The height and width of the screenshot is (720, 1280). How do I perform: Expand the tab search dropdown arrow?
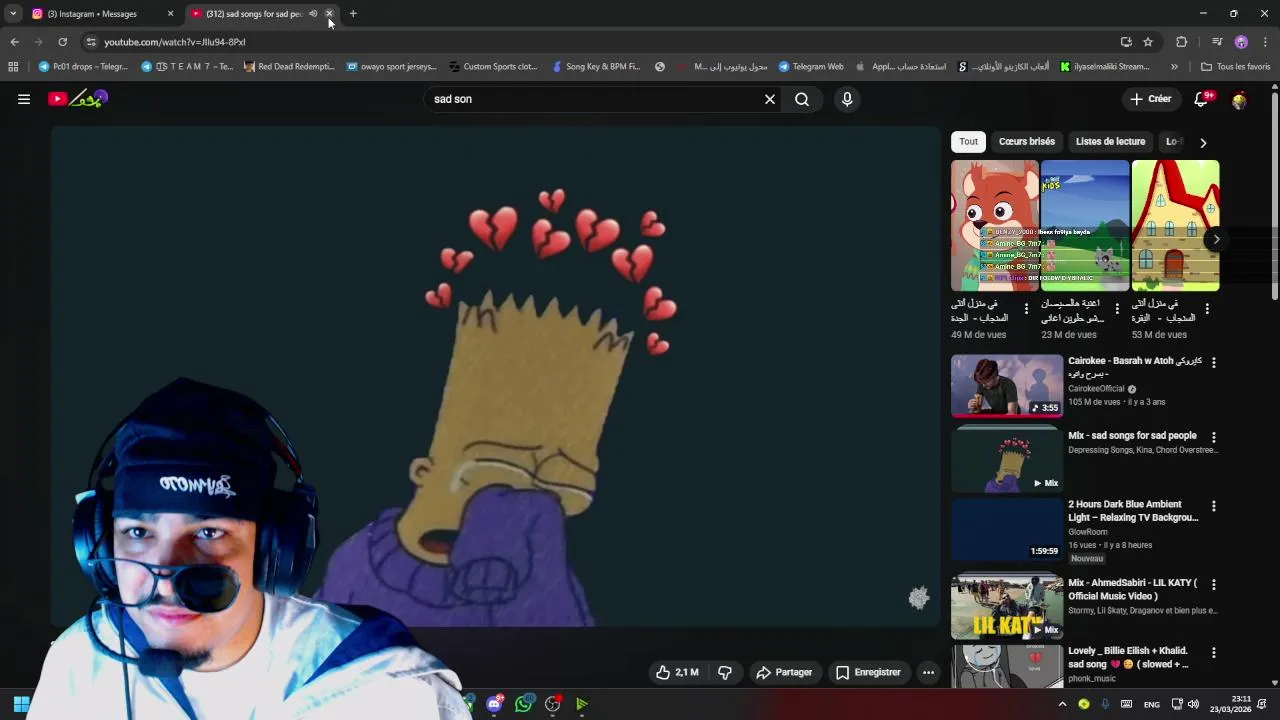click(13, 14)
